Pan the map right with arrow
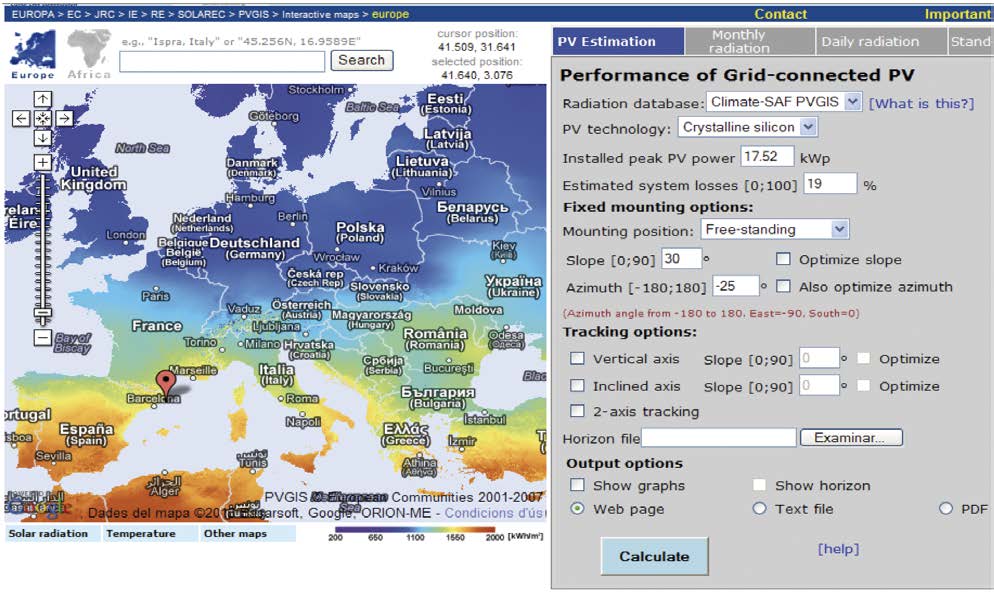 (x=64, y=118)
